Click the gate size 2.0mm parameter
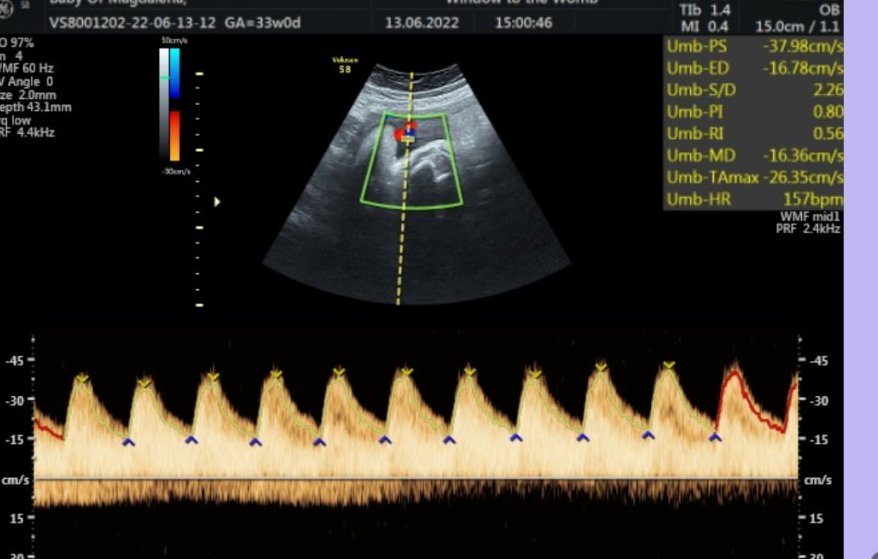 28,95
